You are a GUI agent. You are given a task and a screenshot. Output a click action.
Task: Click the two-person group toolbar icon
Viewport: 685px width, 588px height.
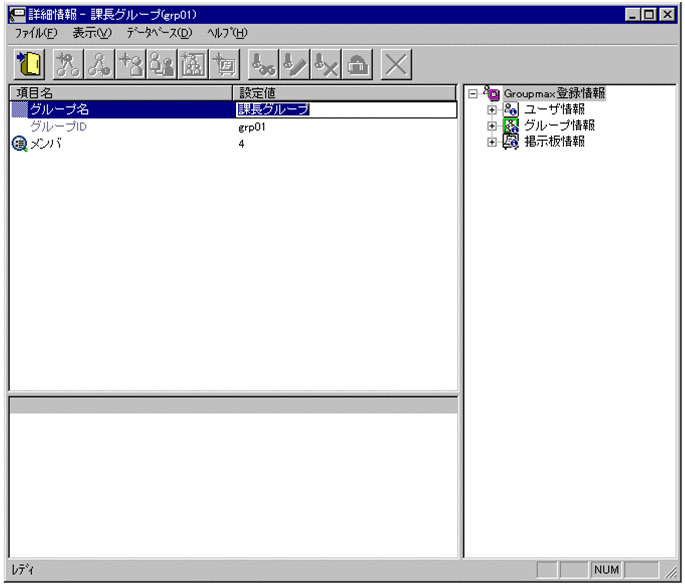point(162,65)
